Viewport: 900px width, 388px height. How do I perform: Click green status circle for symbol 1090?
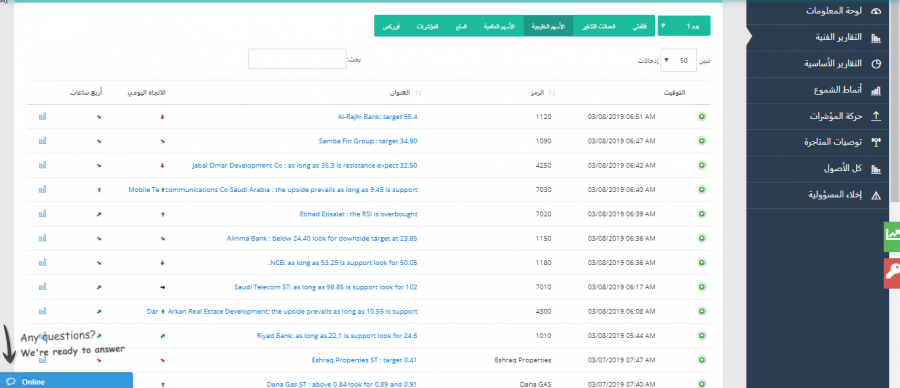701,141
